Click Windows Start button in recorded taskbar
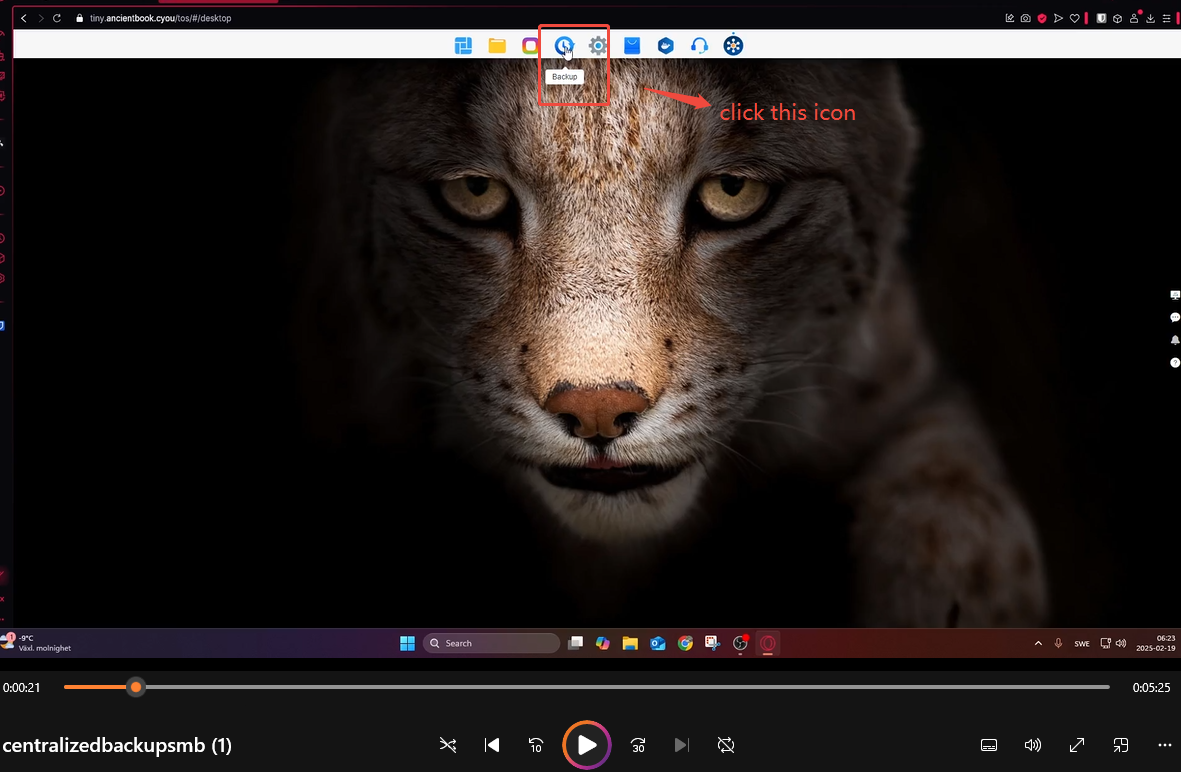 coord(407,643)
